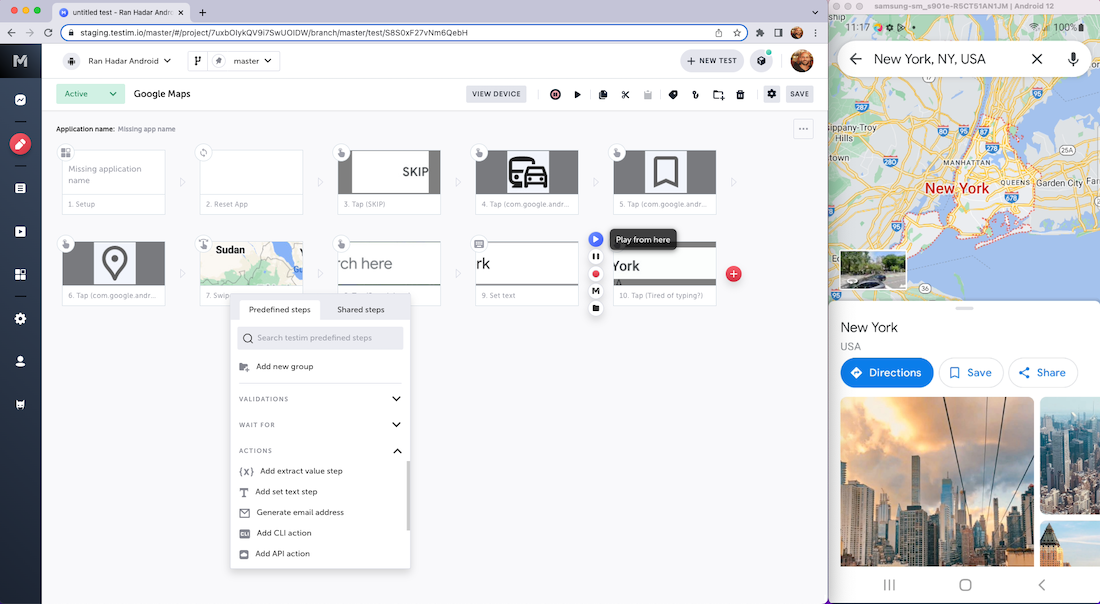Image resolution: width=1100 pixels, height=604 pixels.
Task: Clear the New York search with X
Action: pyautogui.click(x=1037, y=59)
